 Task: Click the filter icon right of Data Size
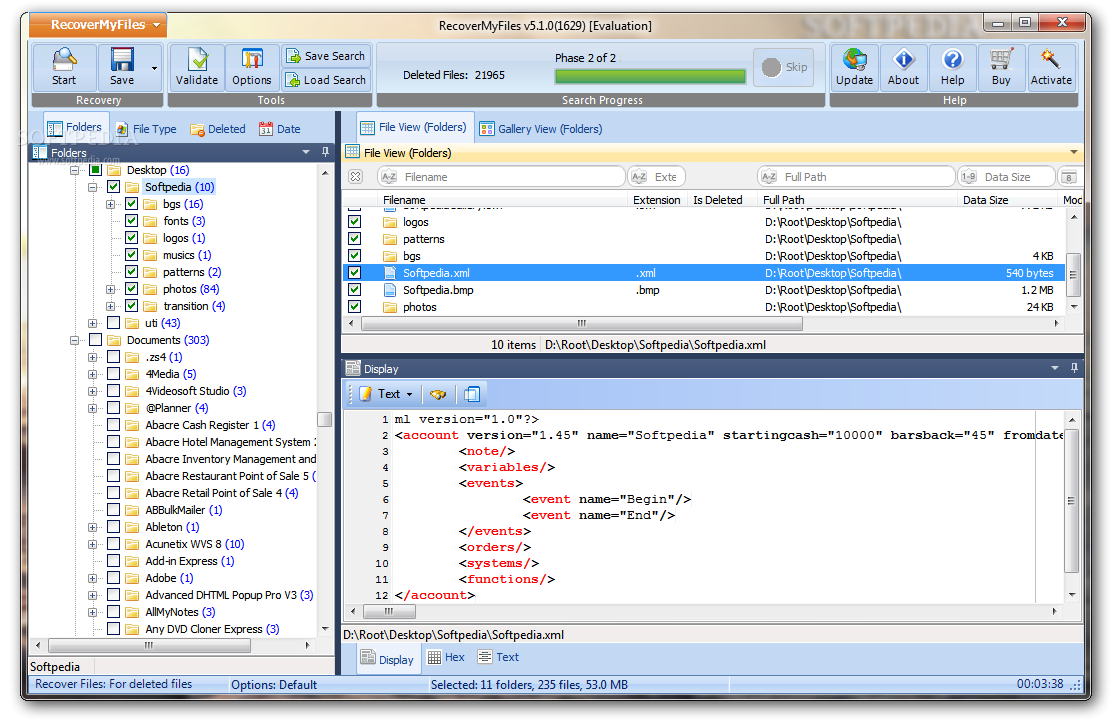click(x=1069, y=177)
